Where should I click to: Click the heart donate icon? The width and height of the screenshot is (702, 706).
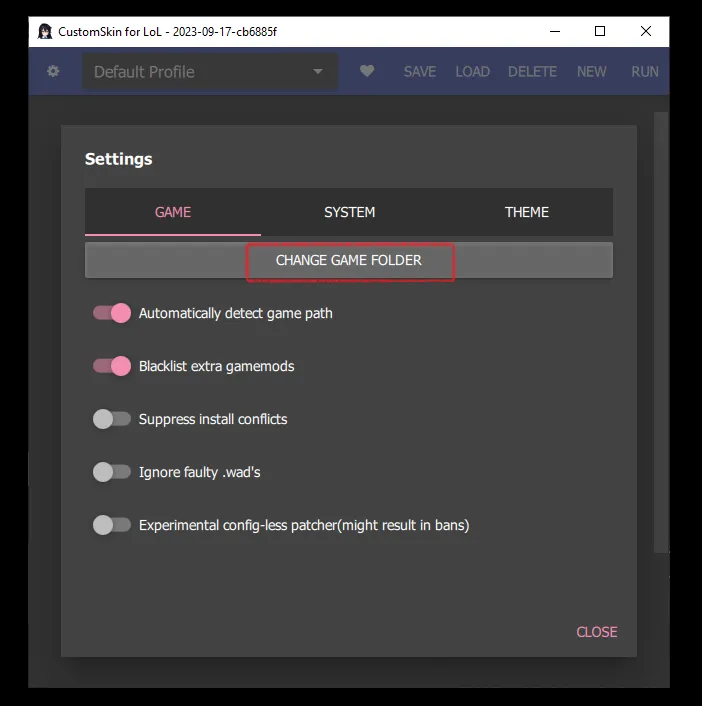(367, 71)
